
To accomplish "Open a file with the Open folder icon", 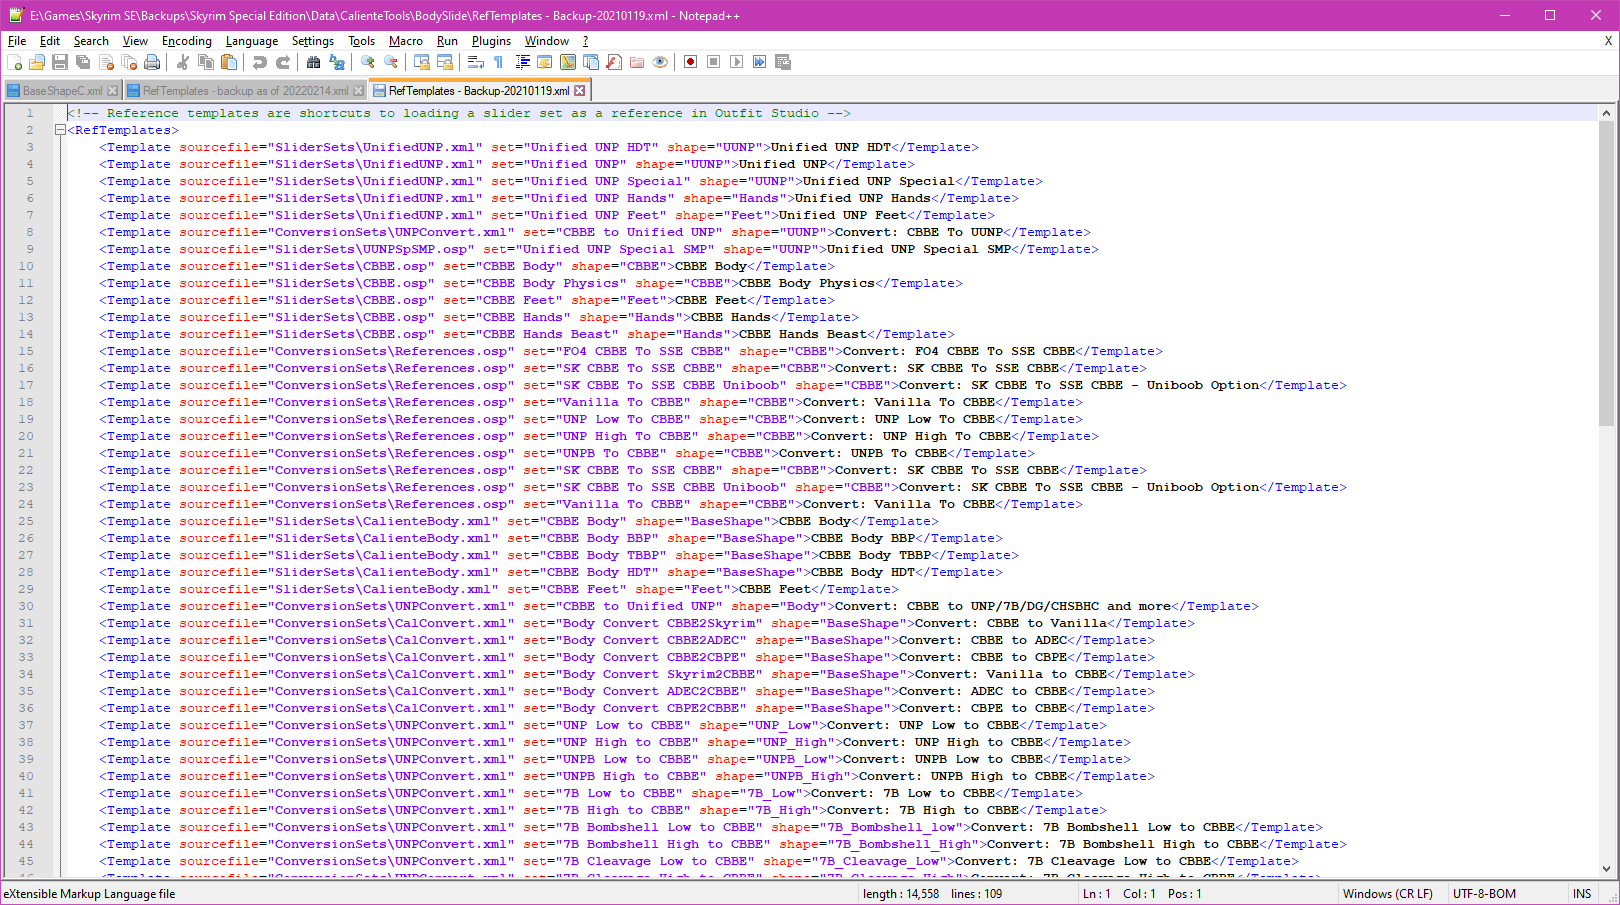I will (37, 62).
